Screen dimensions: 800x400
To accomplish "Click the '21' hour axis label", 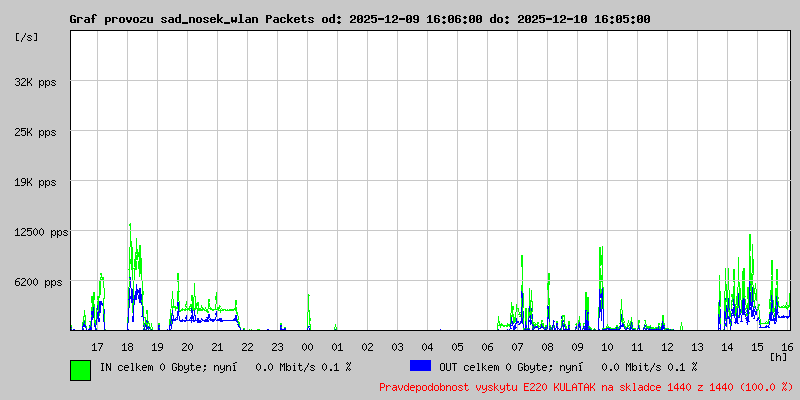I will click(217, 347).
